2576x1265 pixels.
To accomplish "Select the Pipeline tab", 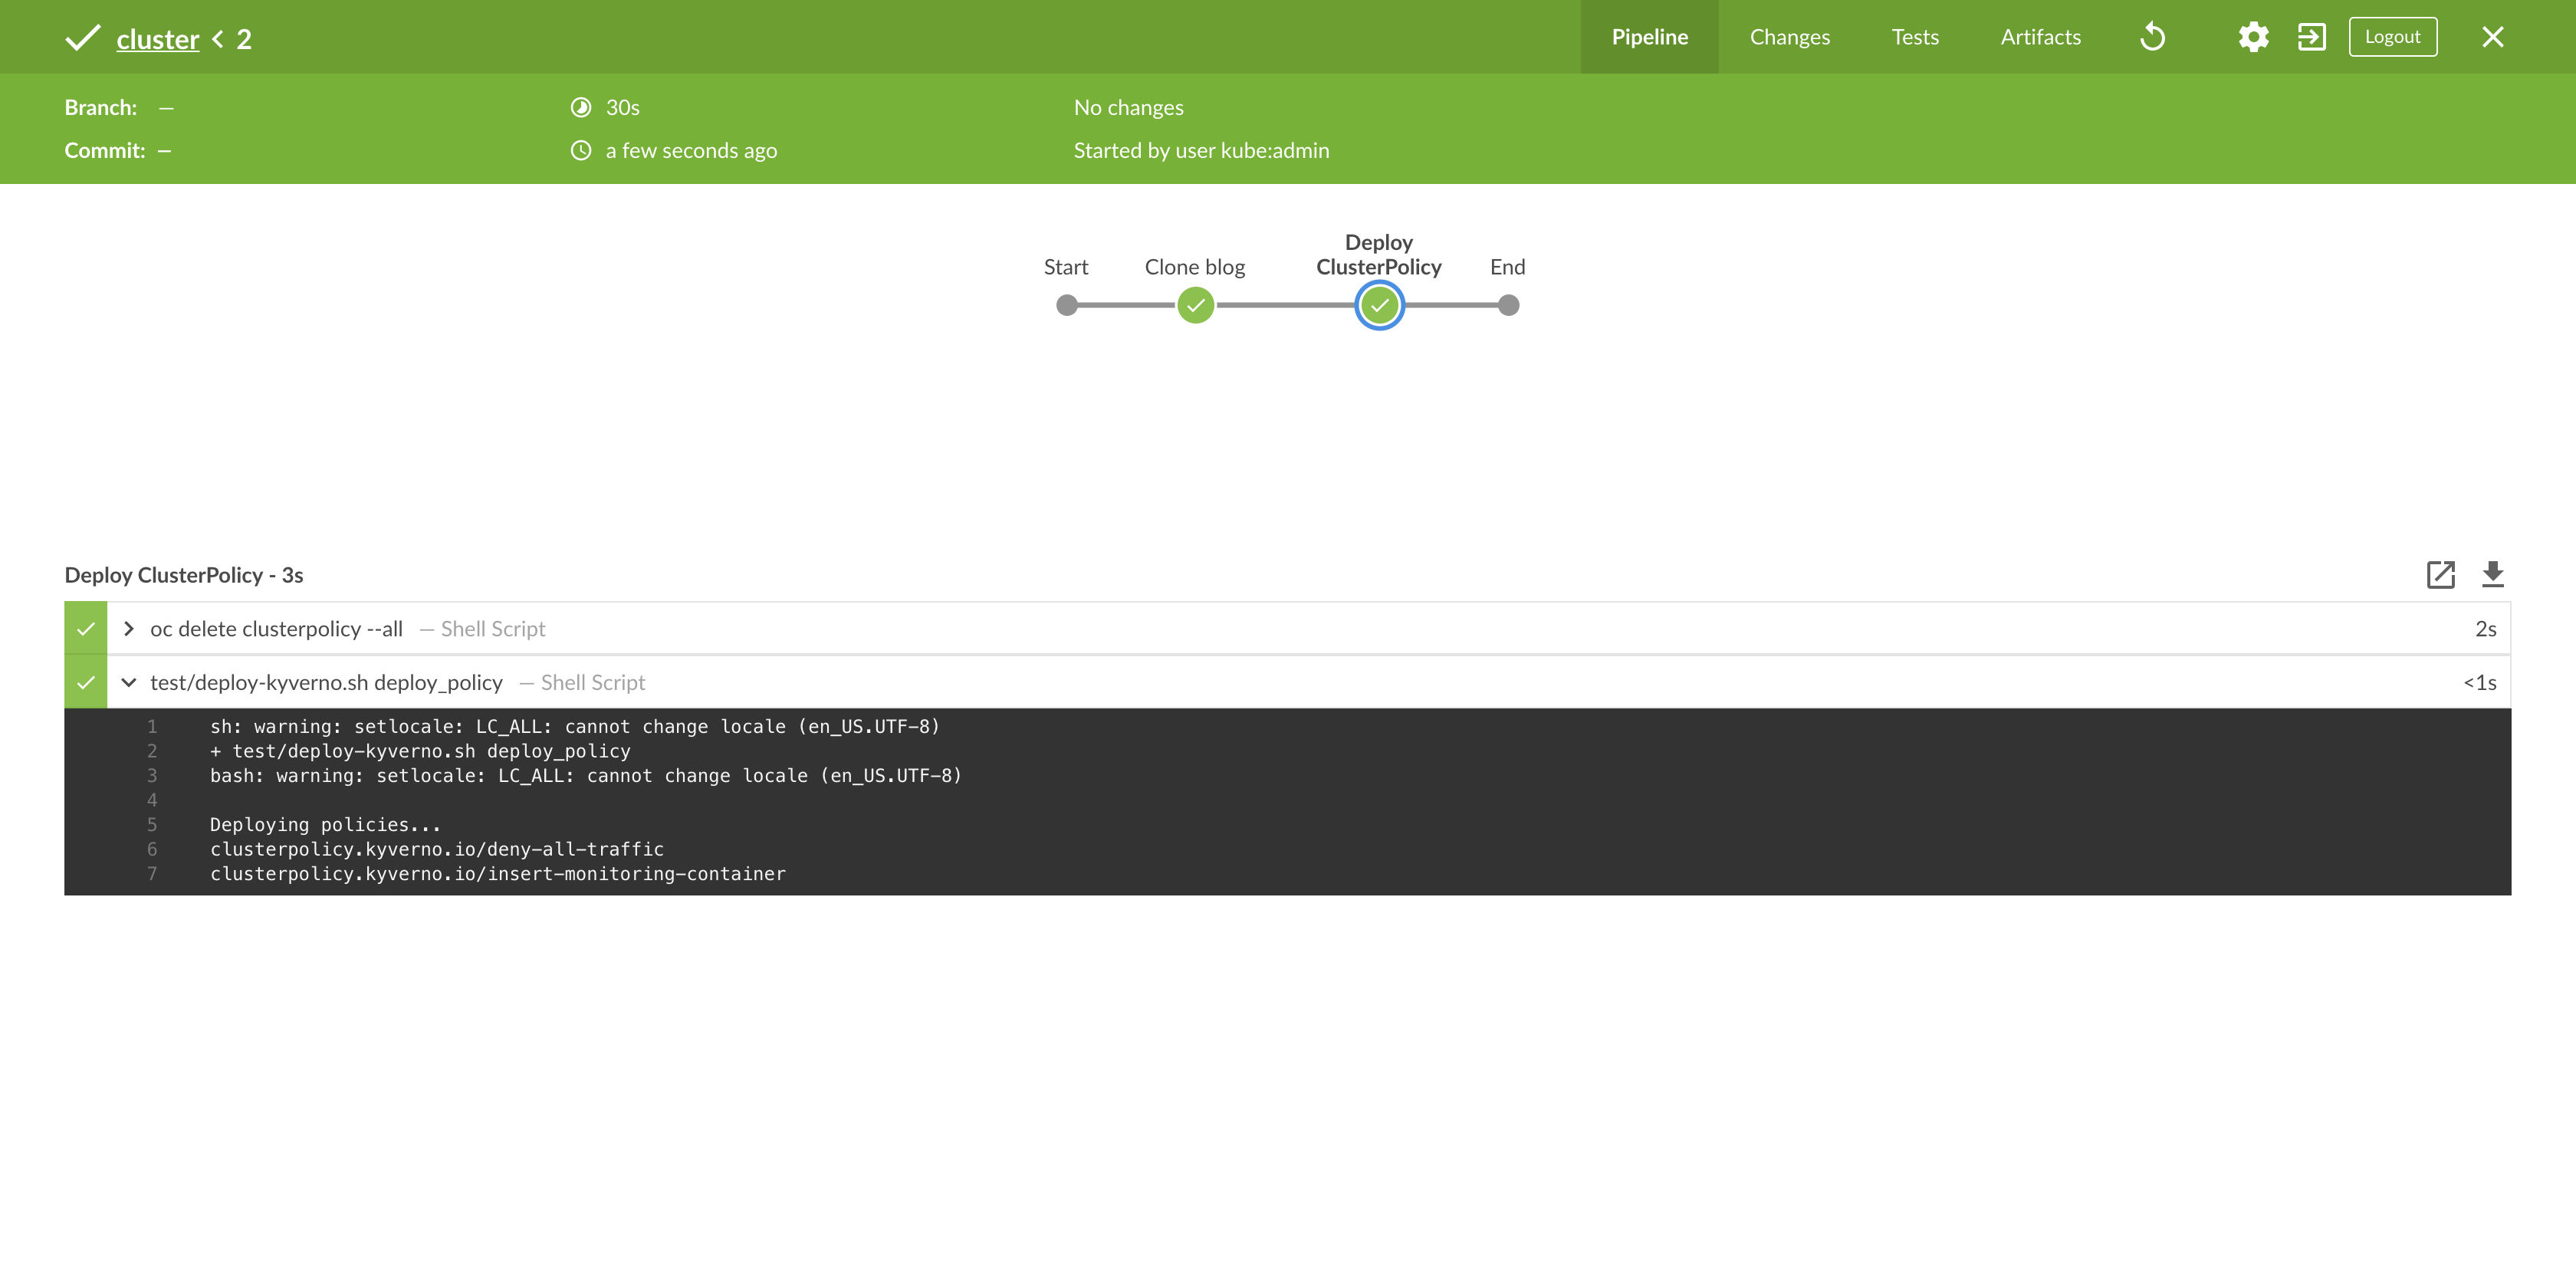I will click(x=1649, y=37).
